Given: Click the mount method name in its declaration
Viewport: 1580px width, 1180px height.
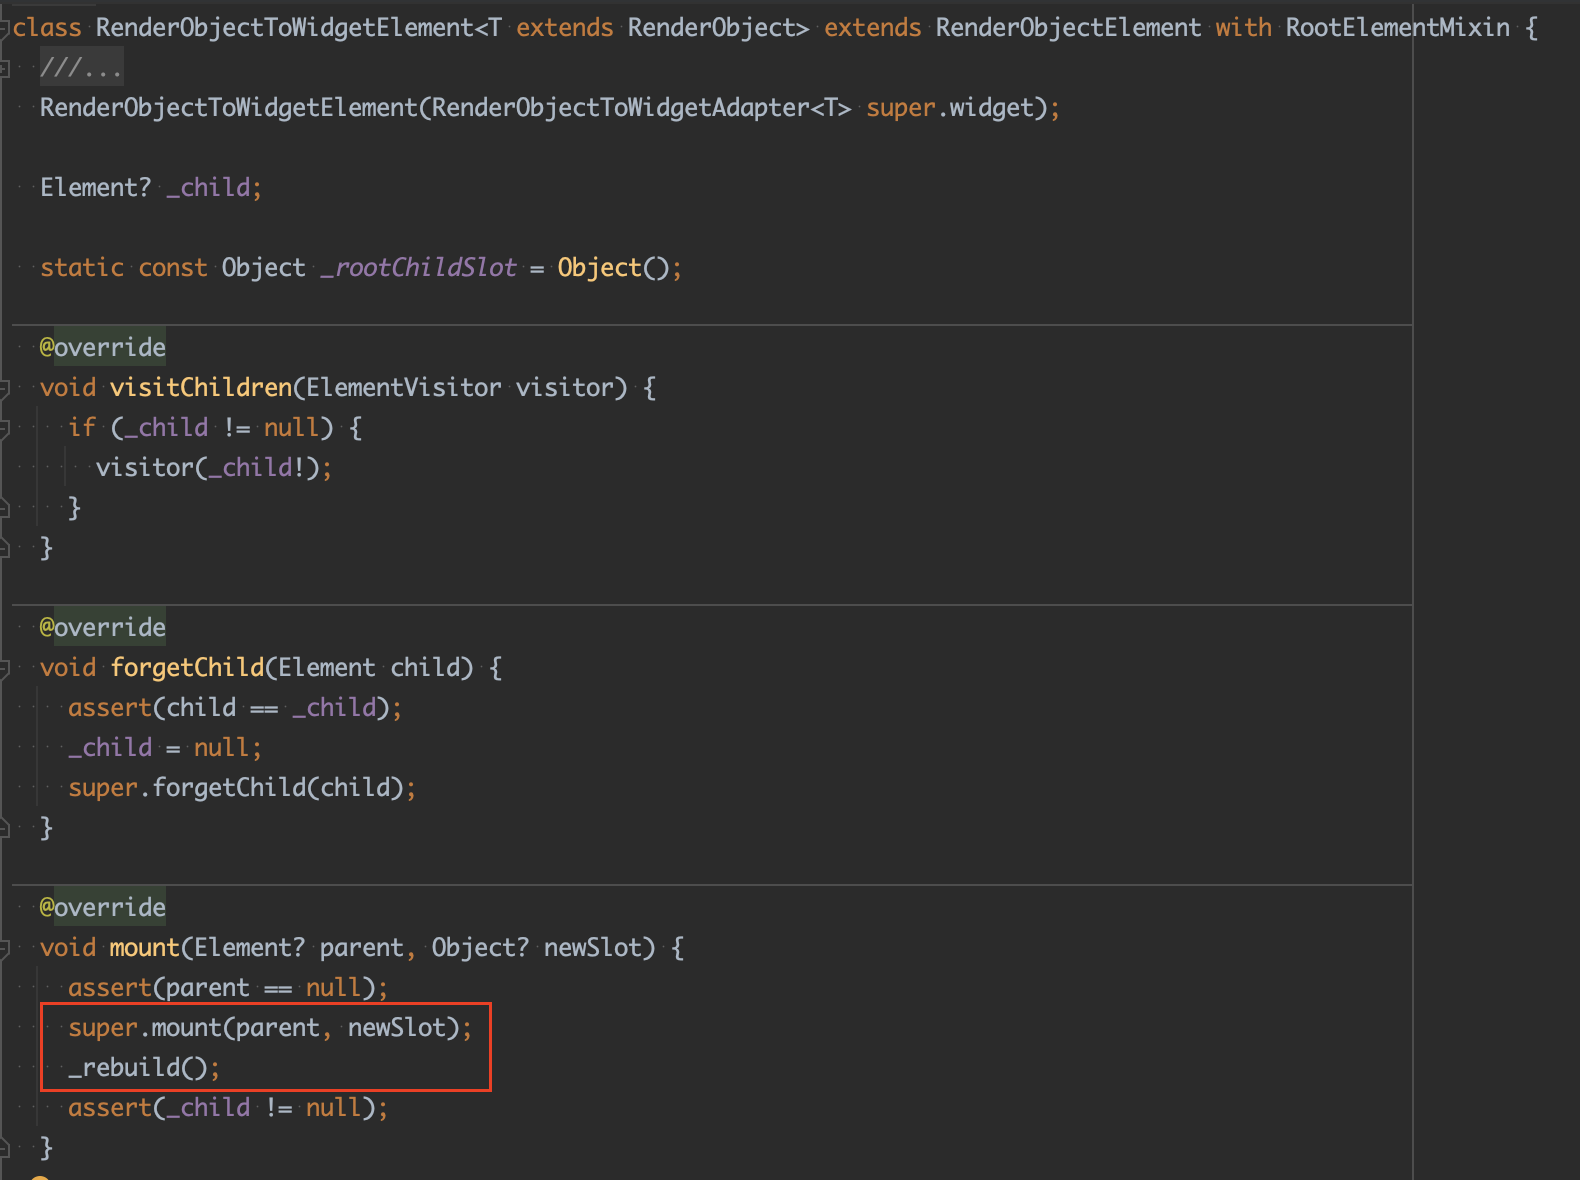Looking at the screenshot, I should pyautogui.click(x=145, y=947).
